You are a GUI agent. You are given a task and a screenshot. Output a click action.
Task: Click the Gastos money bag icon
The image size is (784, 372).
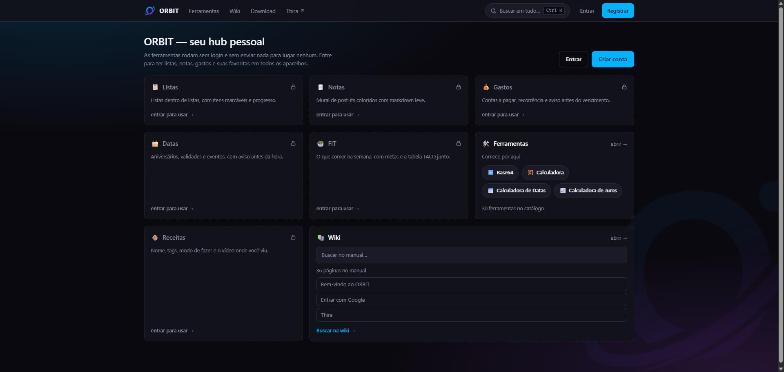[x=486, y=87]
